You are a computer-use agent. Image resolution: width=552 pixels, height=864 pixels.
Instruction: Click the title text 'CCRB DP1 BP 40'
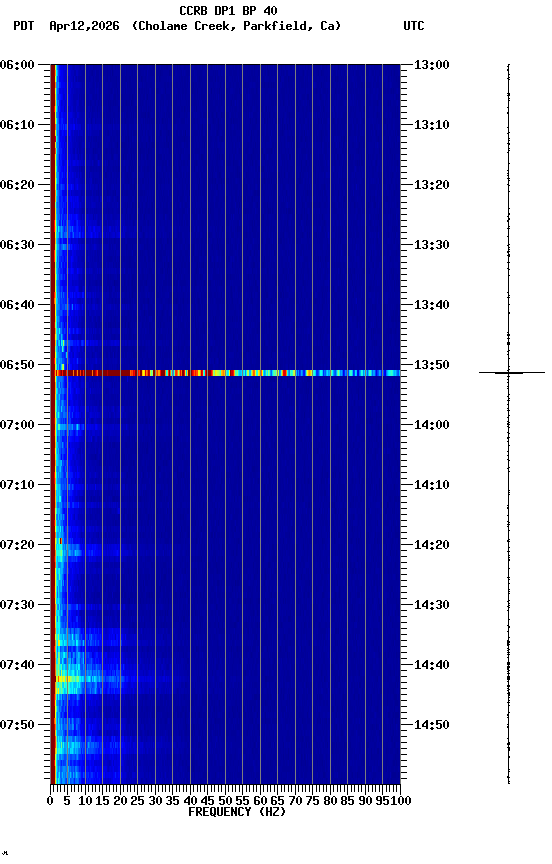click(x=228, y=10)
